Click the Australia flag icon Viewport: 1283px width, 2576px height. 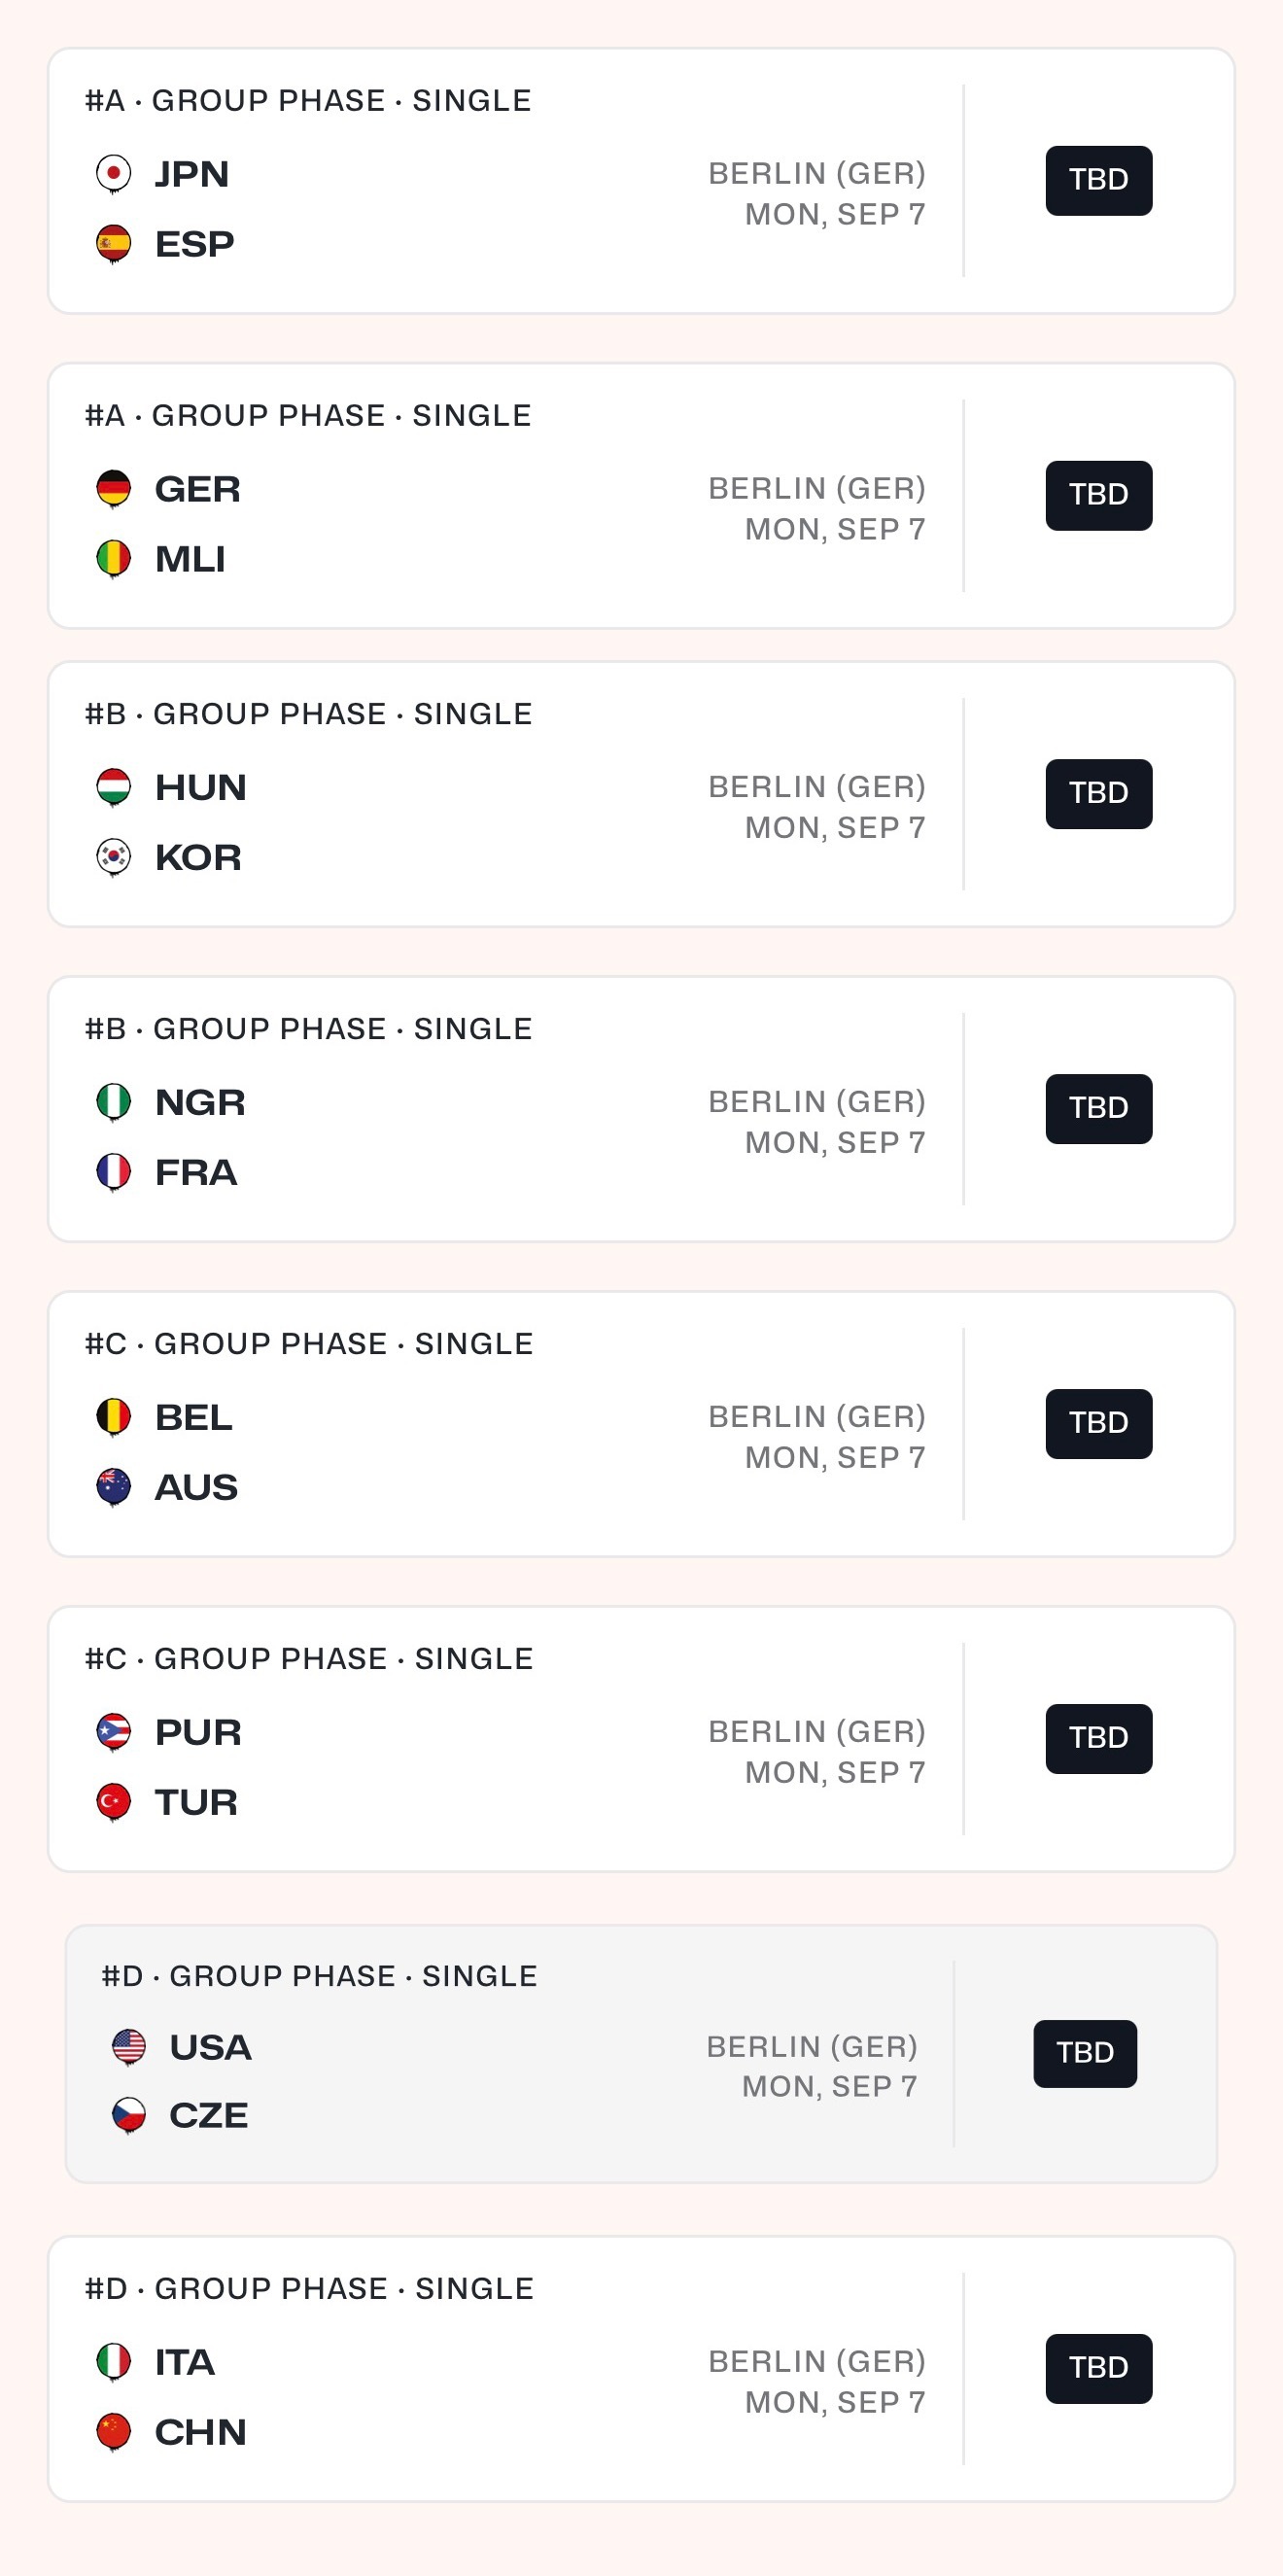click(113, 1486)
